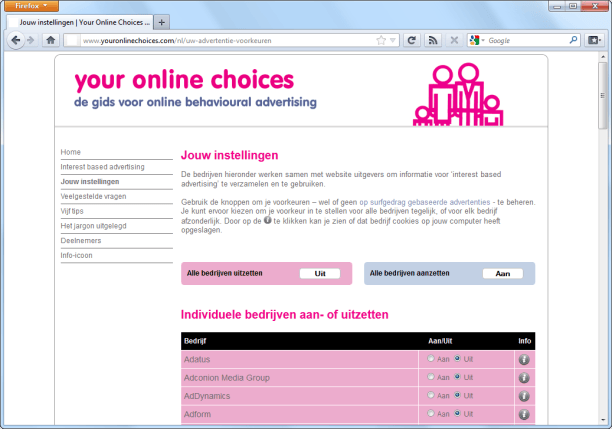Screen dimensions: 612x429
Task: Click the Info column header
Action: tap(525, 341)
